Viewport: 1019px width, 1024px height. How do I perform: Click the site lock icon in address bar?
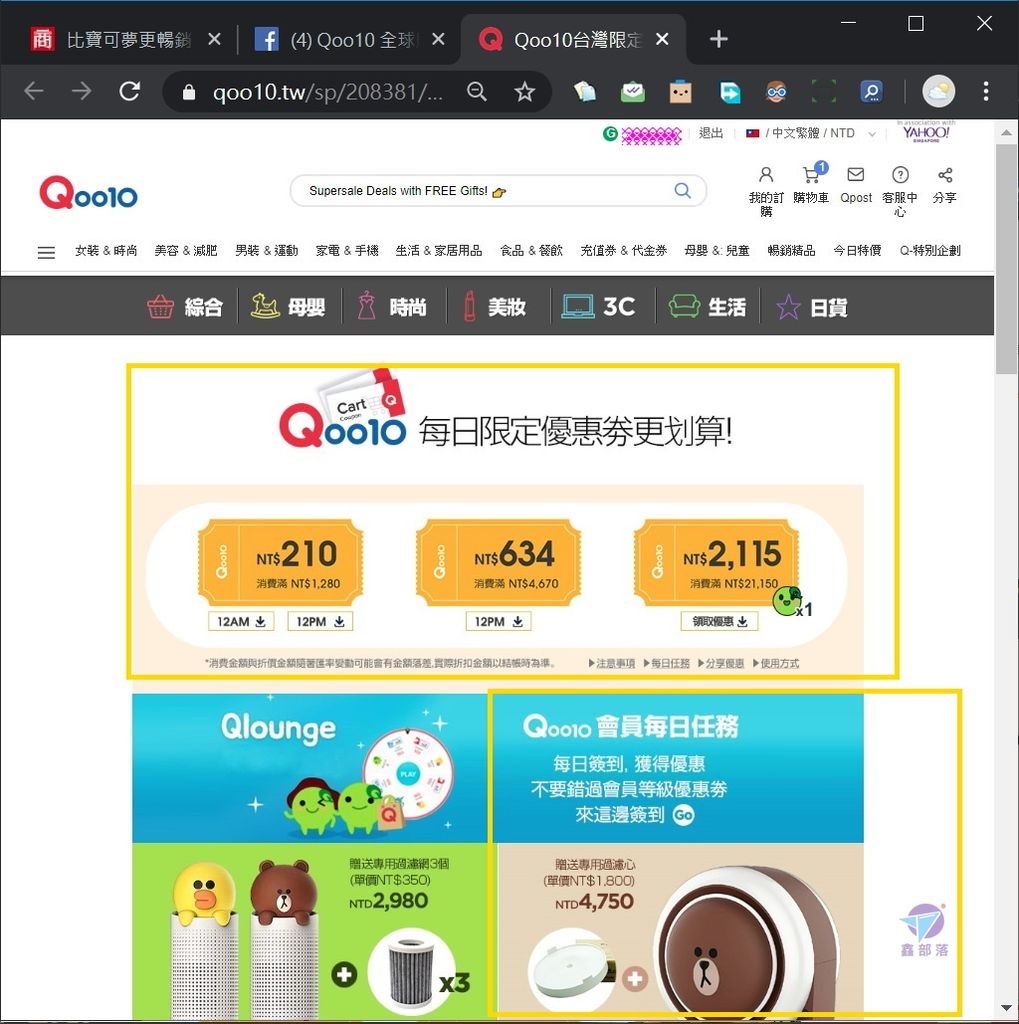(189, 92)
